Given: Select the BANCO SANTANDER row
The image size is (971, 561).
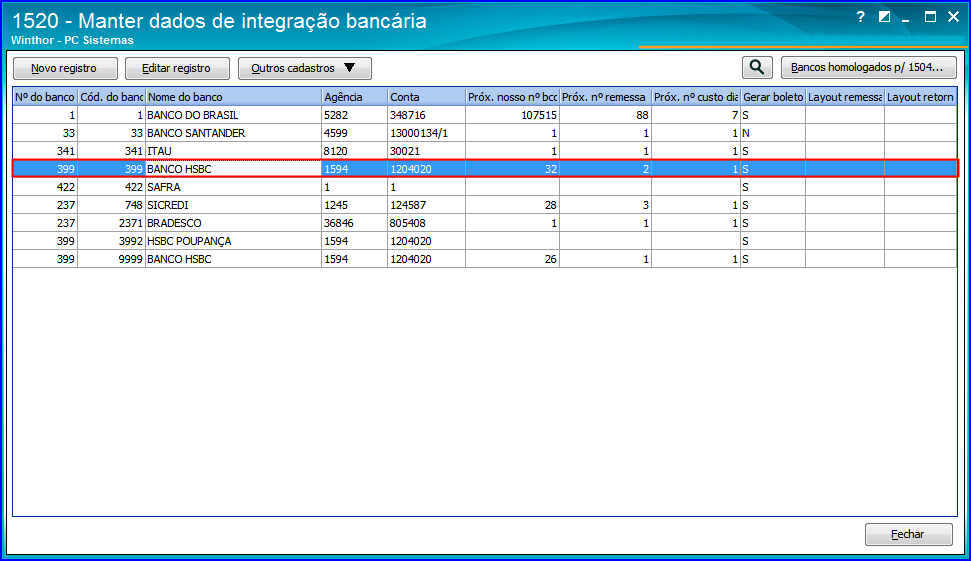Looking at the screenshot, I should [485, 133].
